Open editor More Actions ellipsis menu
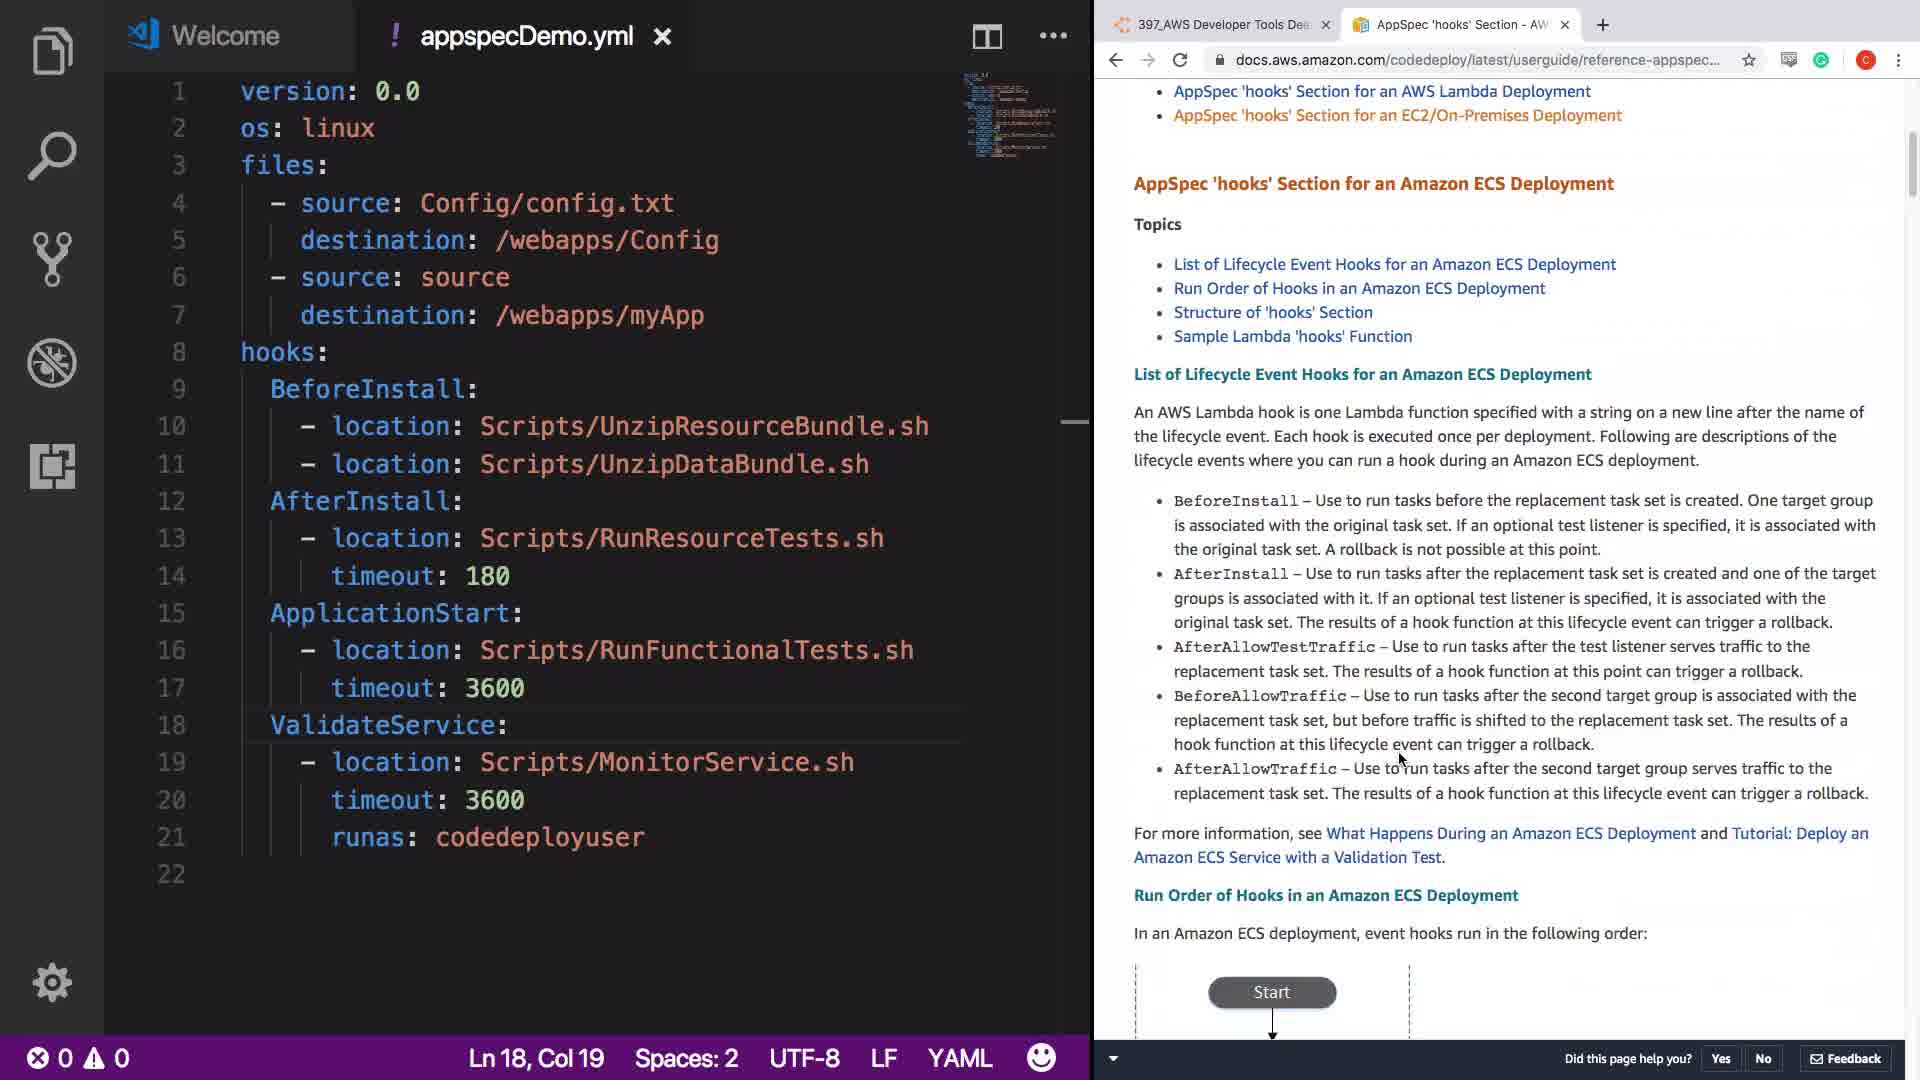This screenshot has height=1080, width=1920. pyautogui.click(x=1053, y=36)
